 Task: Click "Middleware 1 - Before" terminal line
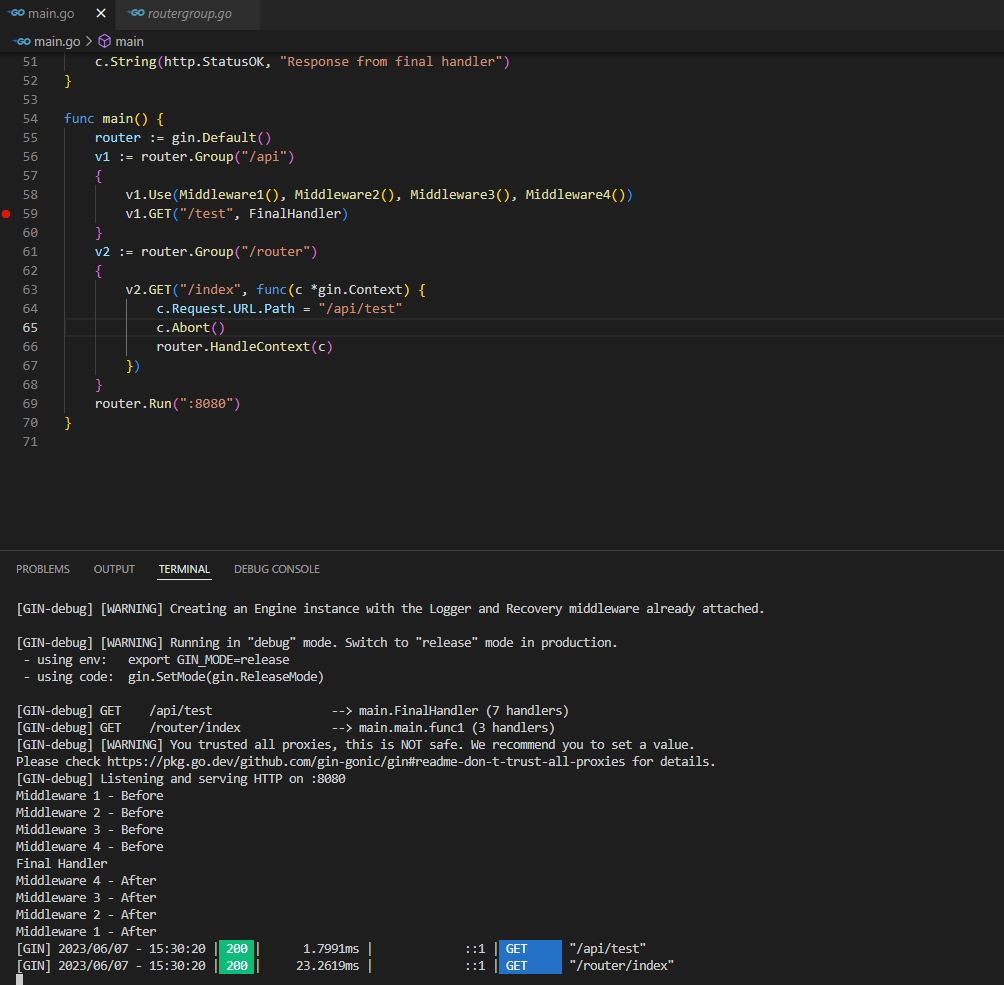pyautogui.click(x=90, y=795)
